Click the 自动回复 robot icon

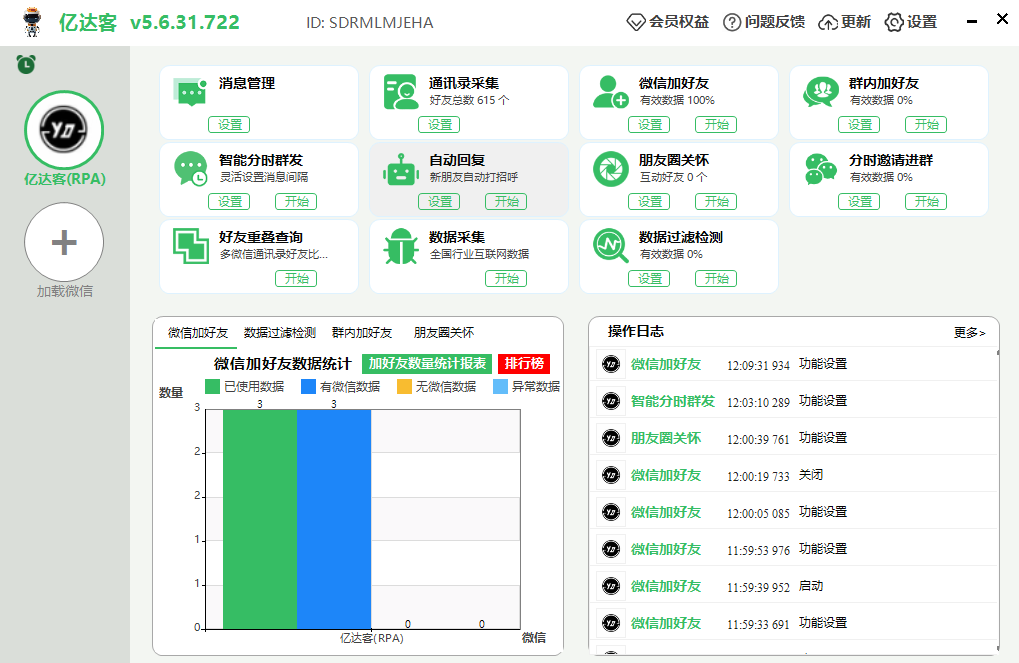[400, 170]
